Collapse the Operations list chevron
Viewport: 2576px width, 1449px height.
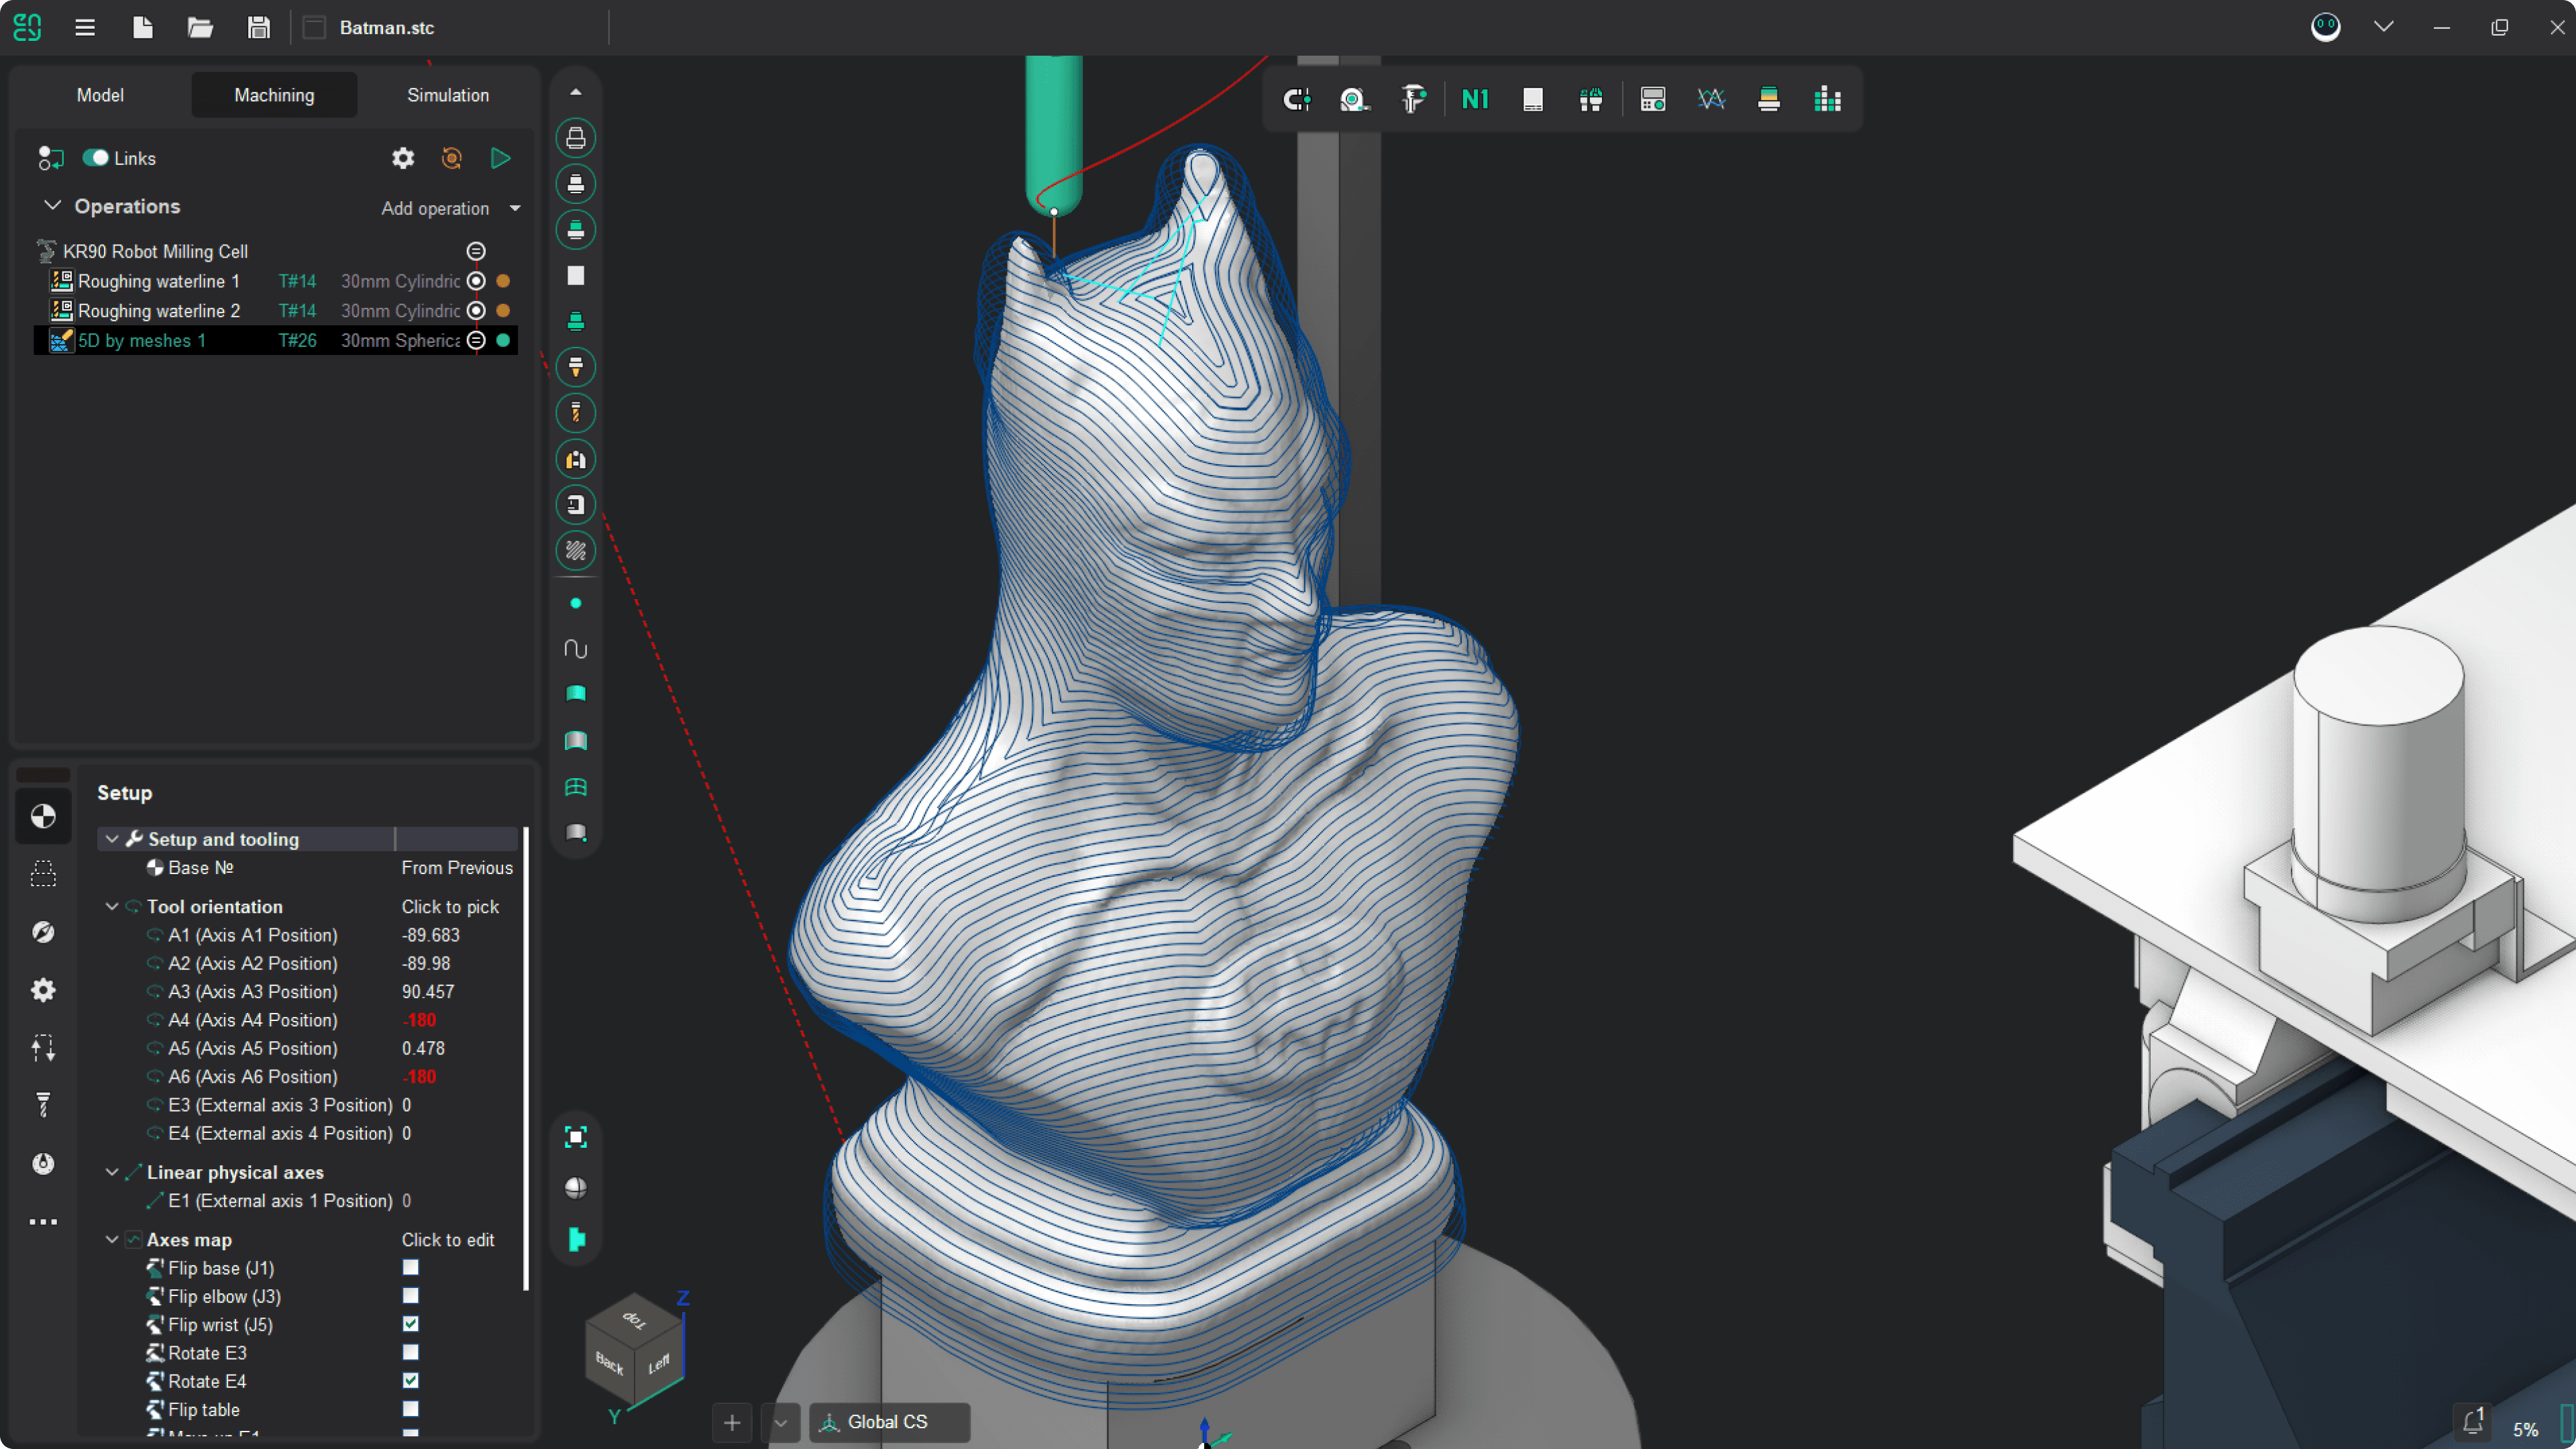pyautogui.click(x=52, y=205)
